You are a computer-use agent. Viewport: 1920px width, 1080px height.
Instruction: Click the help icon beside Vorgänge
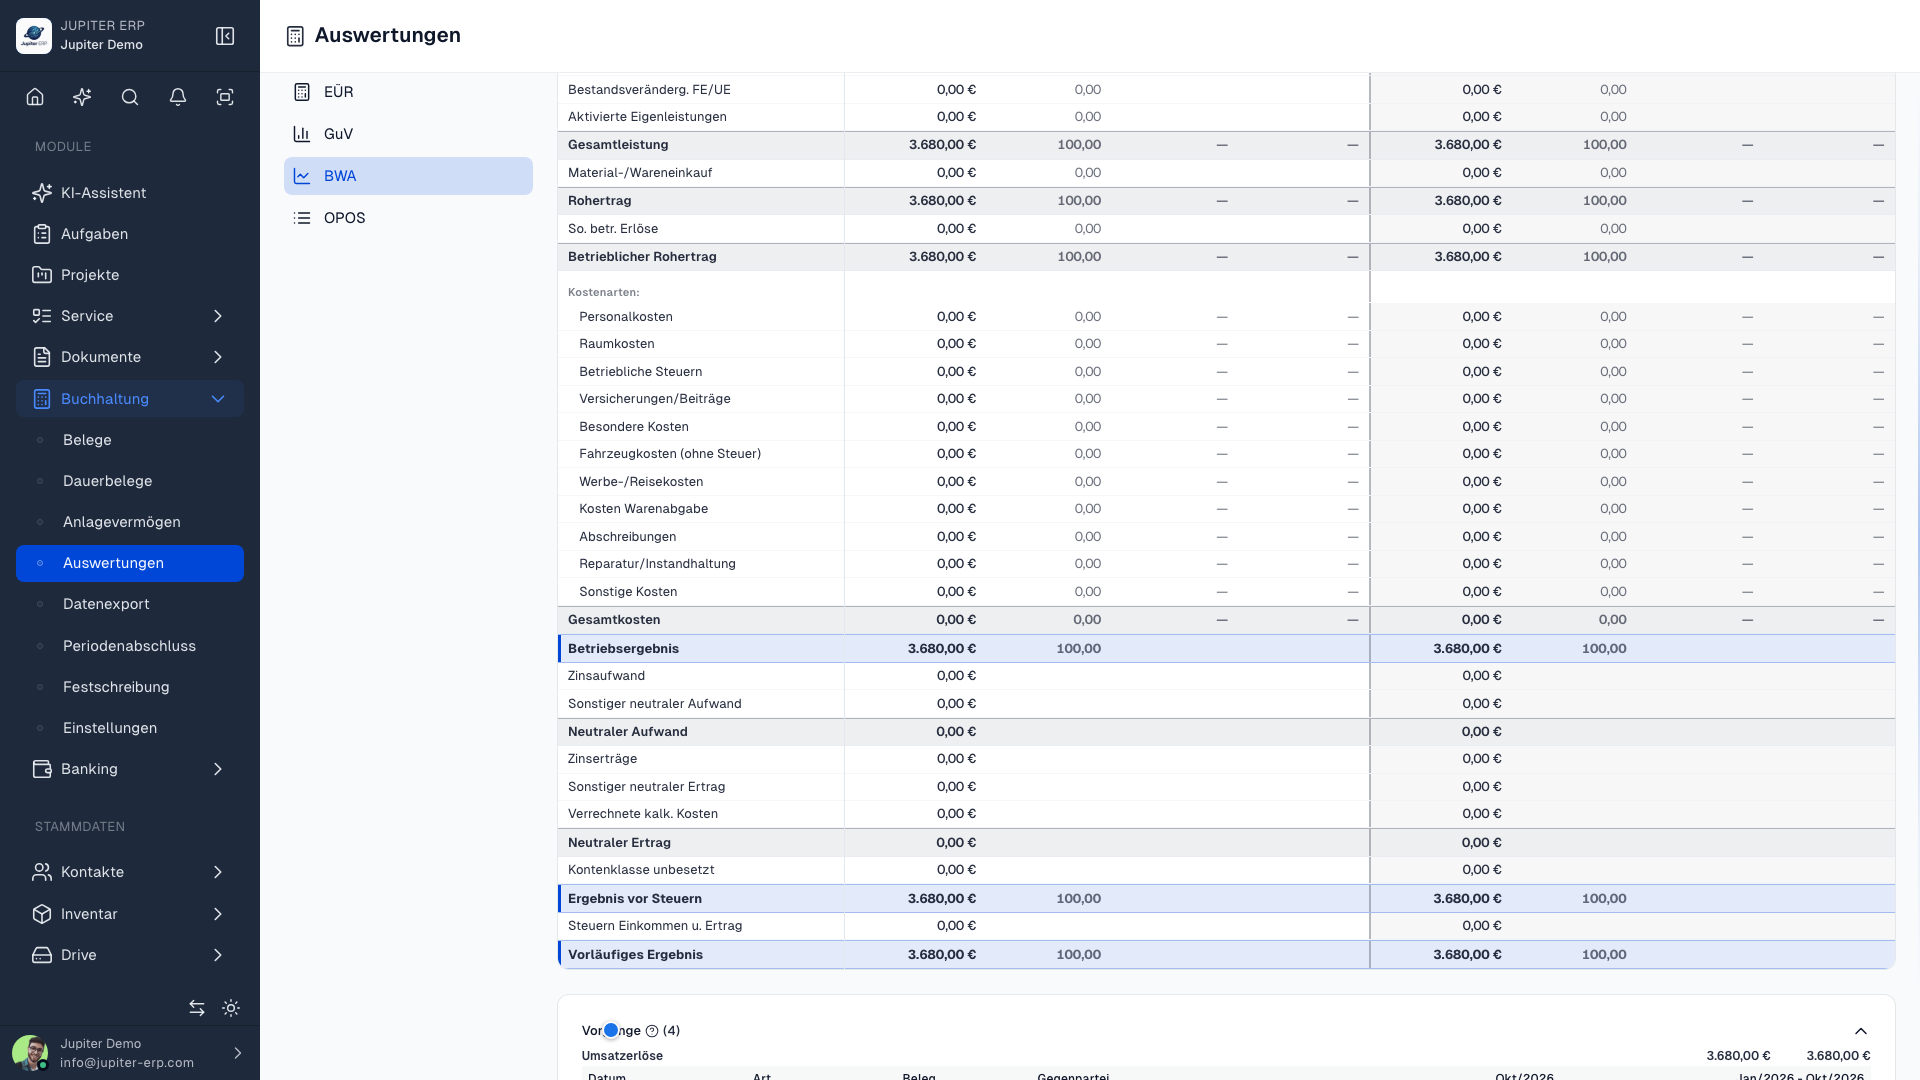(x=652, y=1031)
